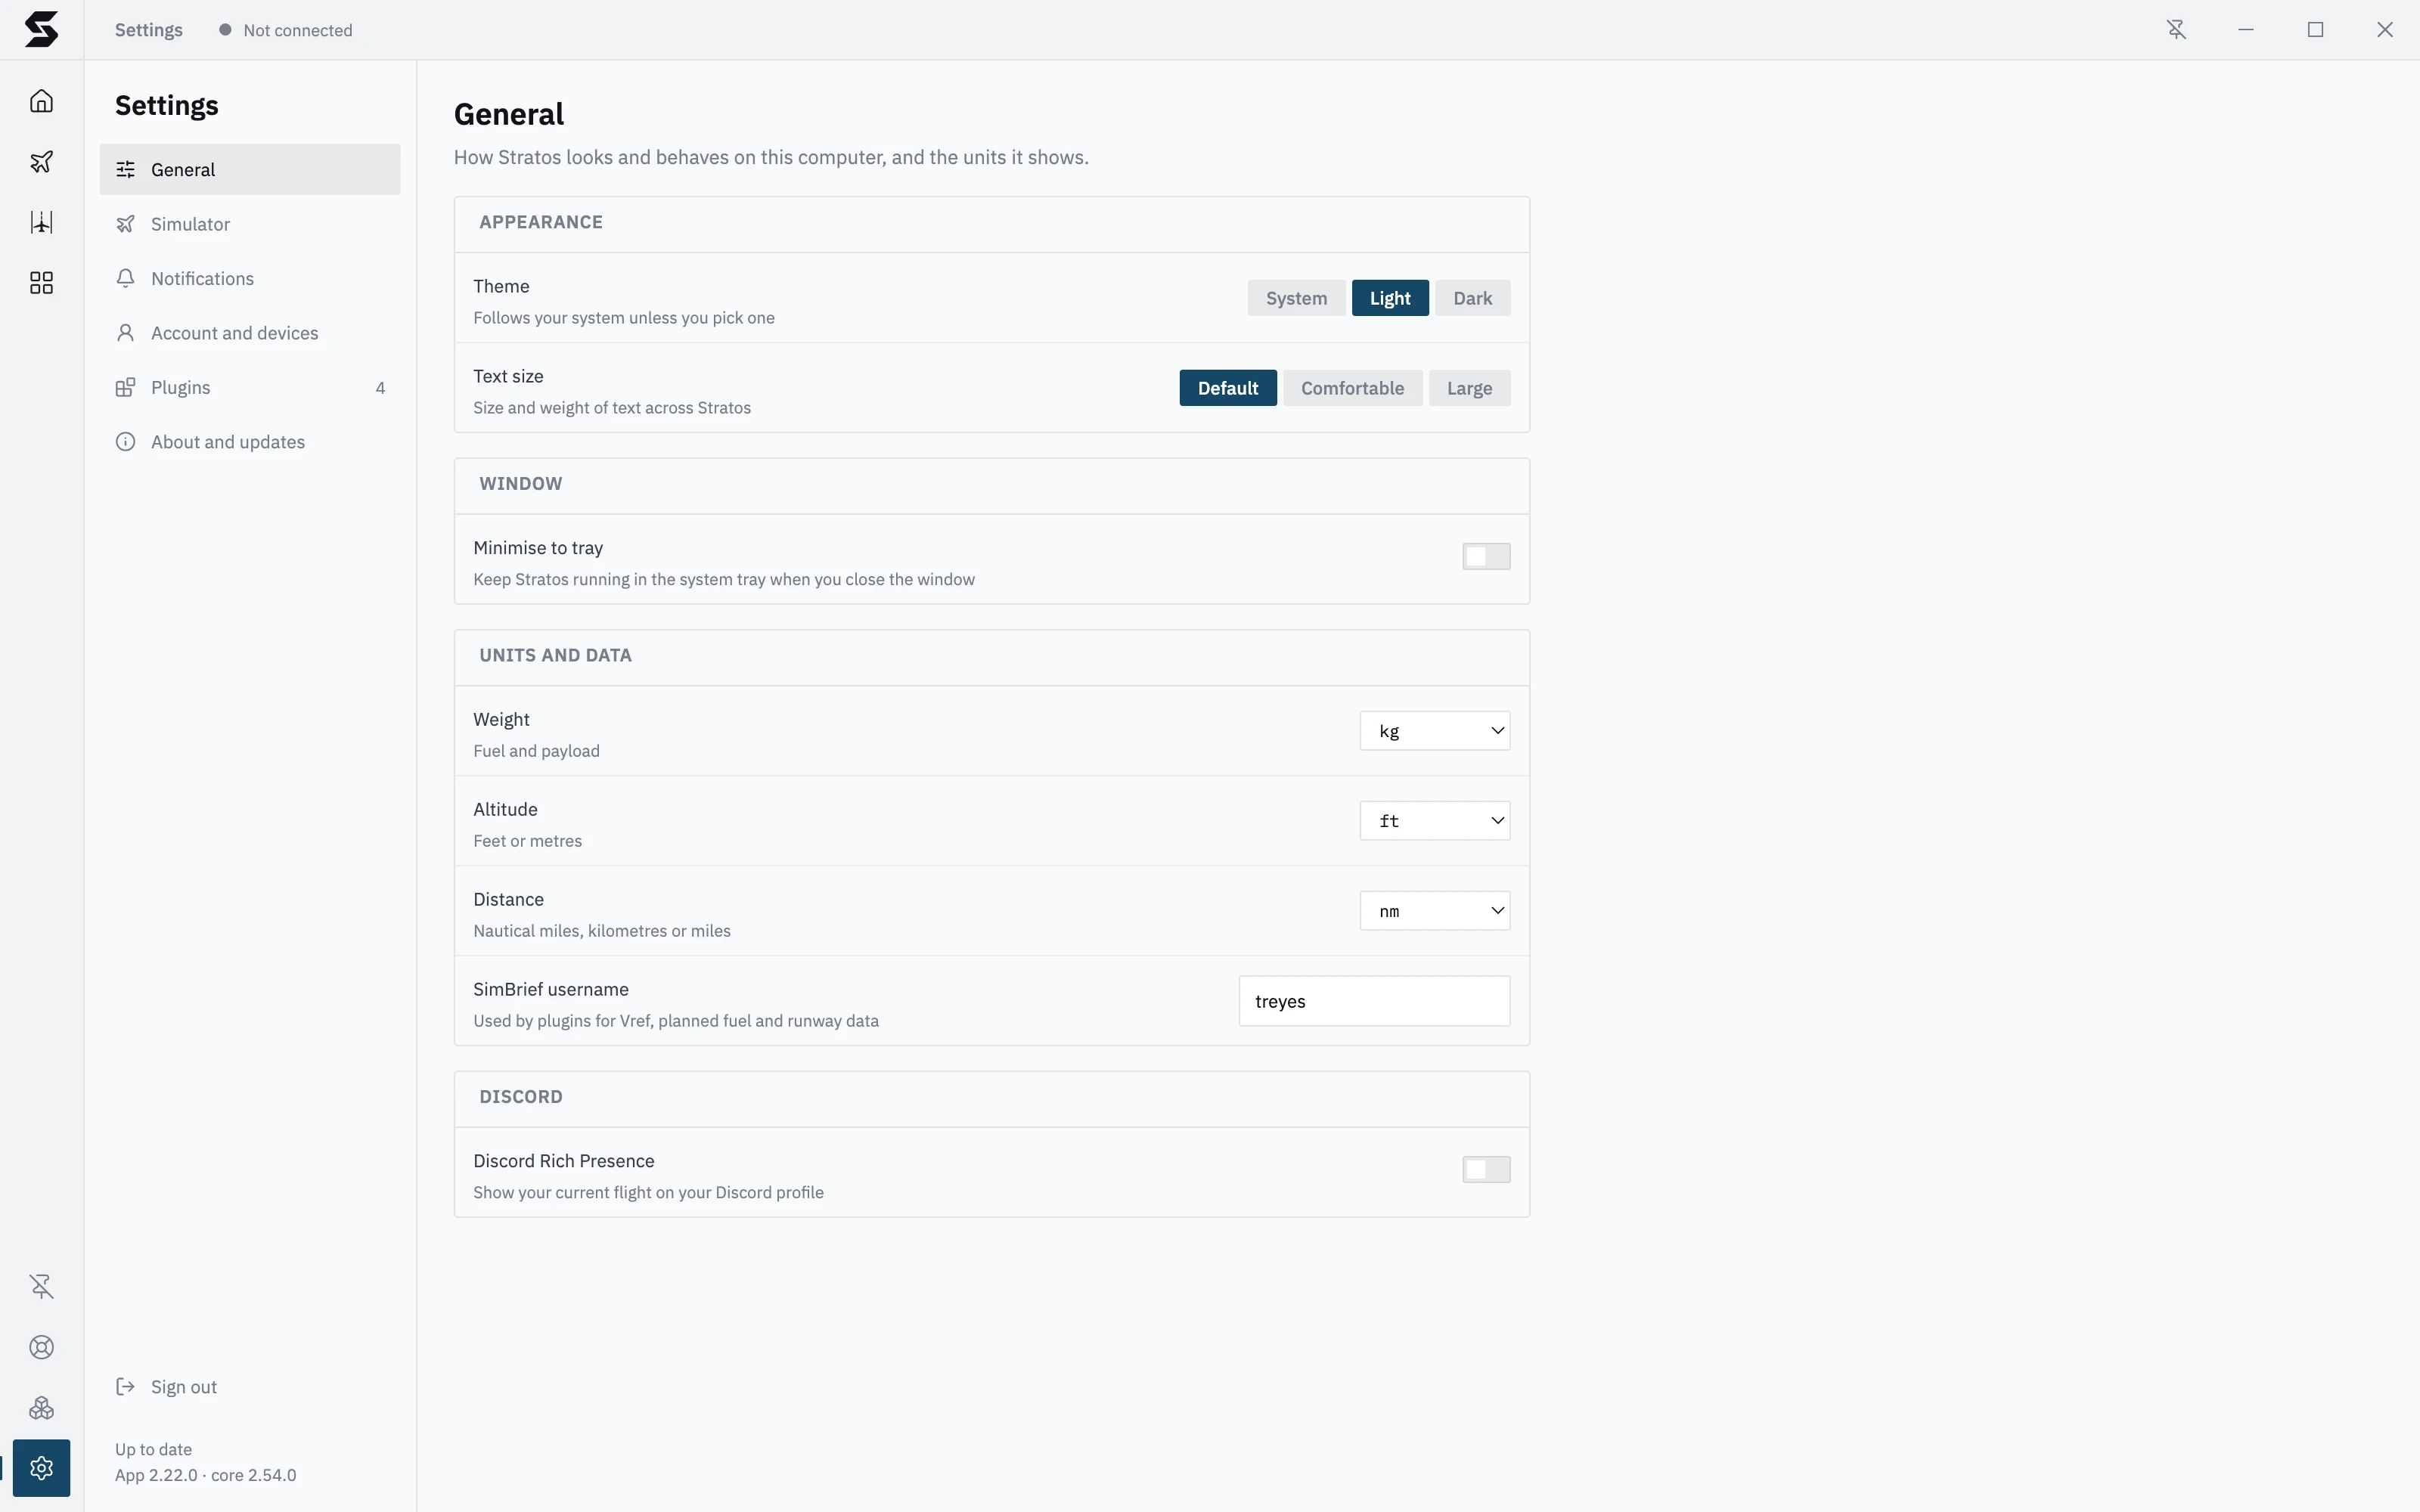Choose Large text size

[x=1469, y=388]
